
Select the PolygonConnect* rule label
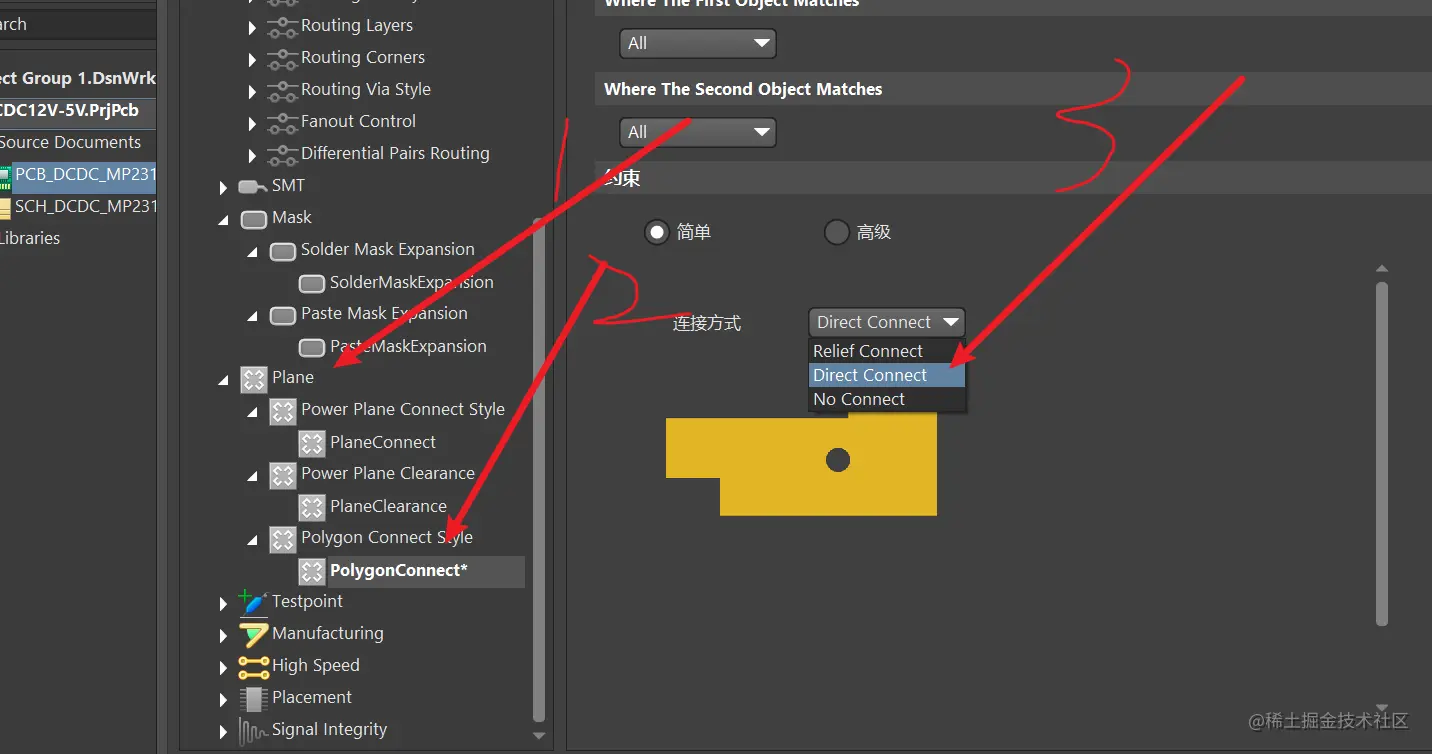point(398,571)
